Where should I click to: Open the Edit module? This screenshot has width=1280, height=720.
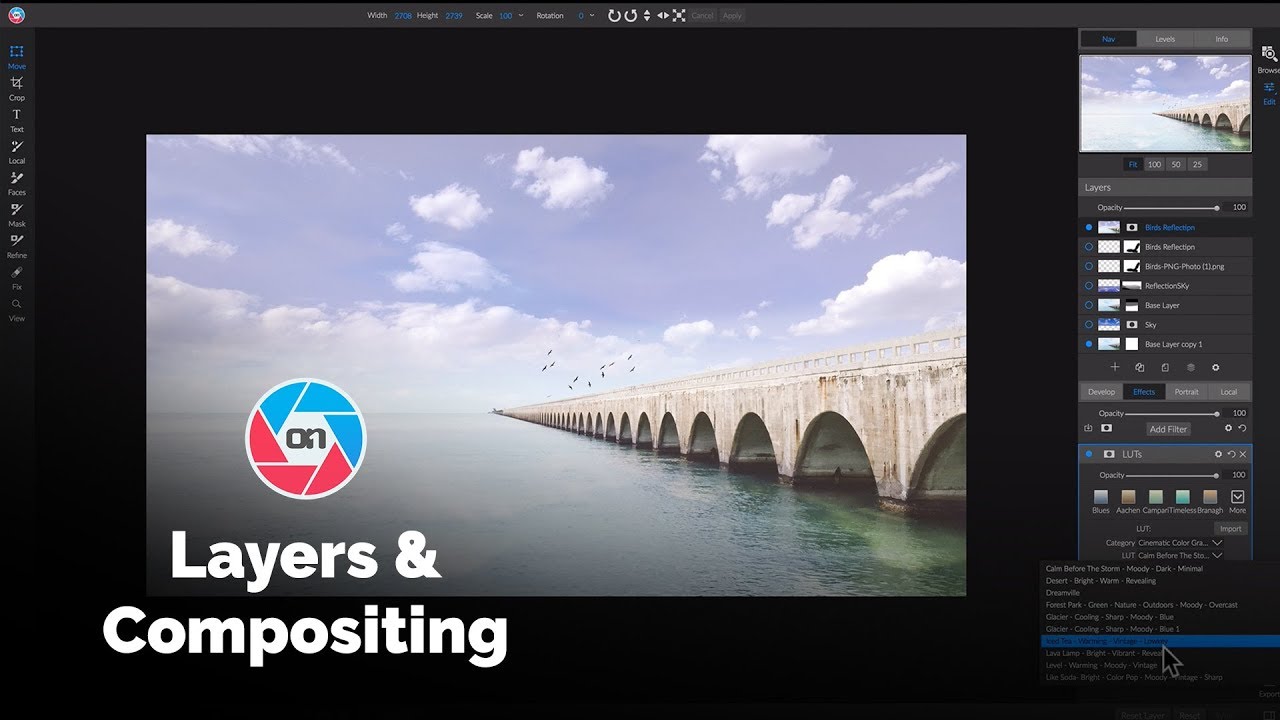coord(1268,93)
